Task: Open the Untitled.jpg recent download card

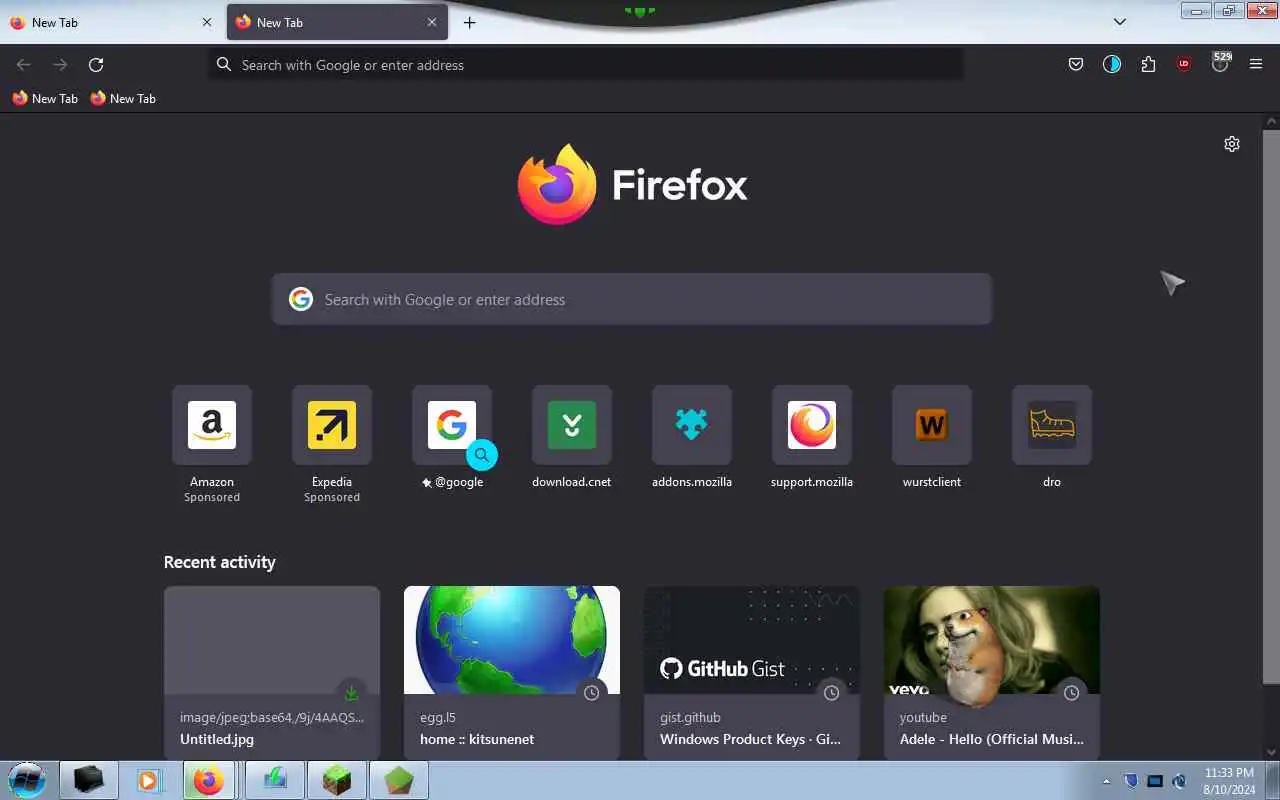Action: [272, 673]
